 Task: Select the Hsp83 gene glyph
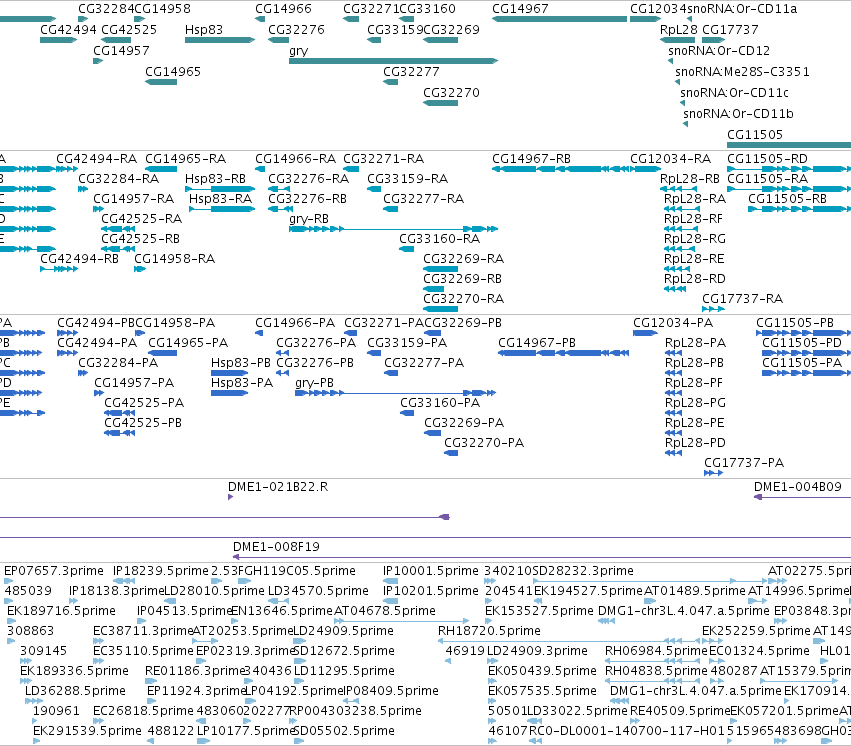point(220,40)
